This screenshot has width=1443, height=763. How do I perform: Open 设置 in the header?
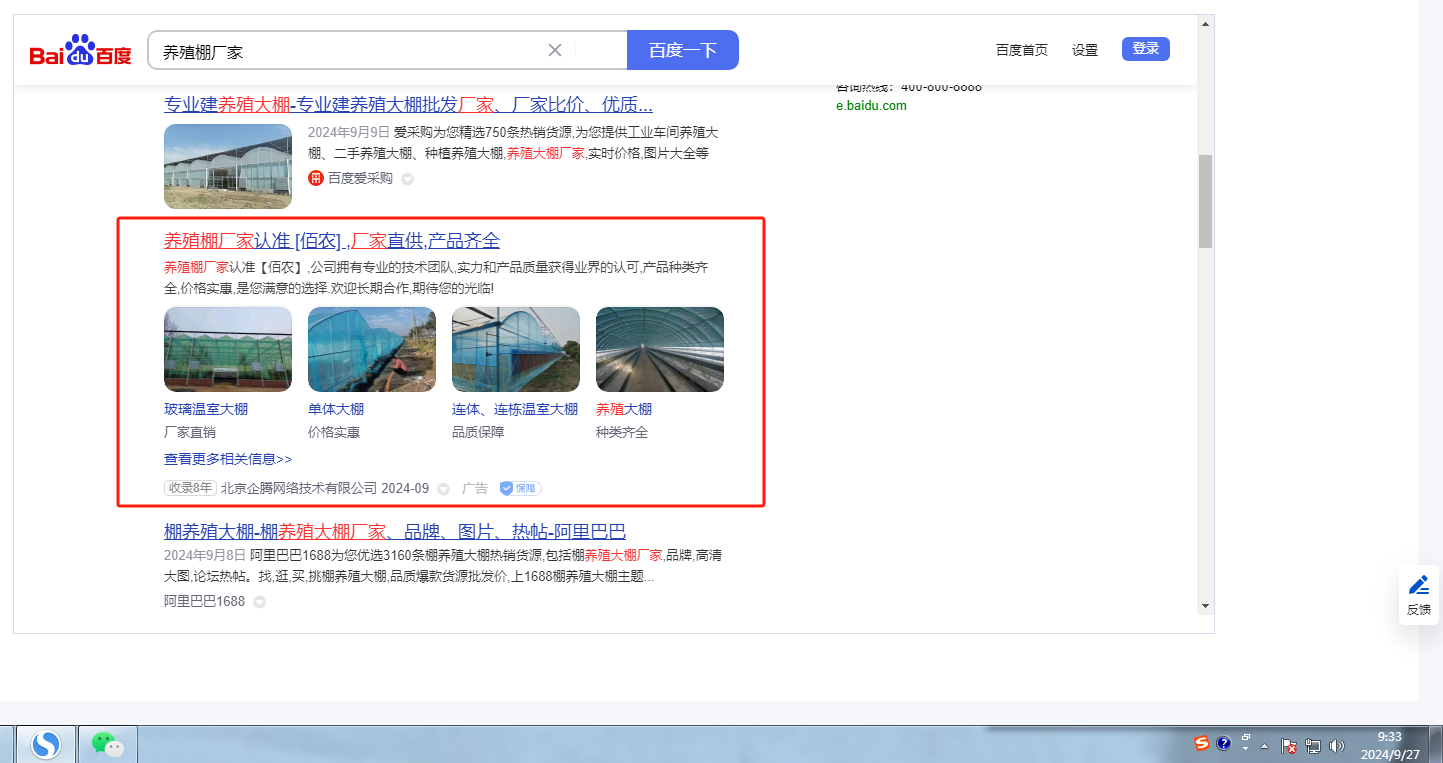pos(1085,50)
